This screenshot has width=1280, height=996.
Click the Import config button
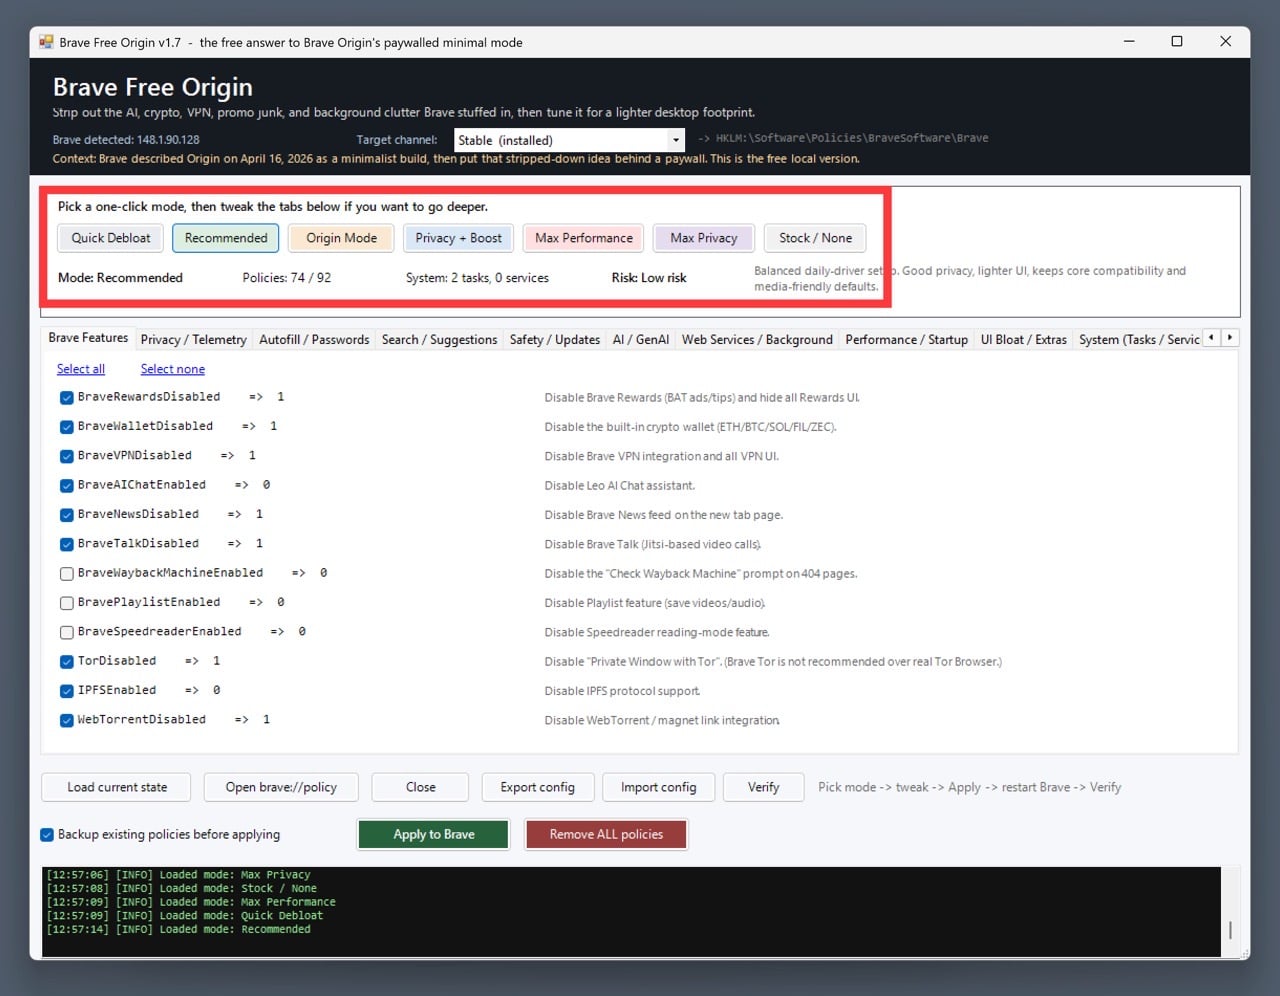[x=659, y=787]
